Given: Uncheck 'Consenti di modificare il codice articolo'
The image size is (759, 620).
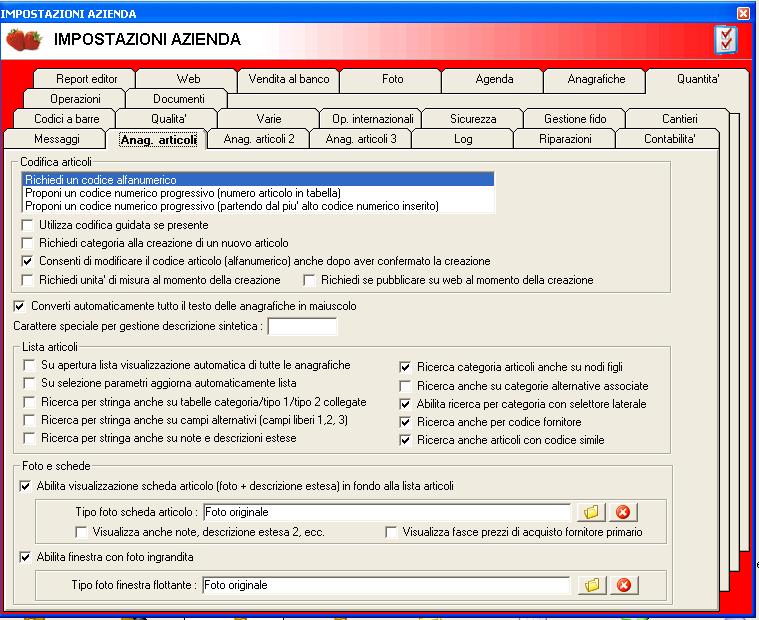Looking at the screenshot, I should 28,261.
